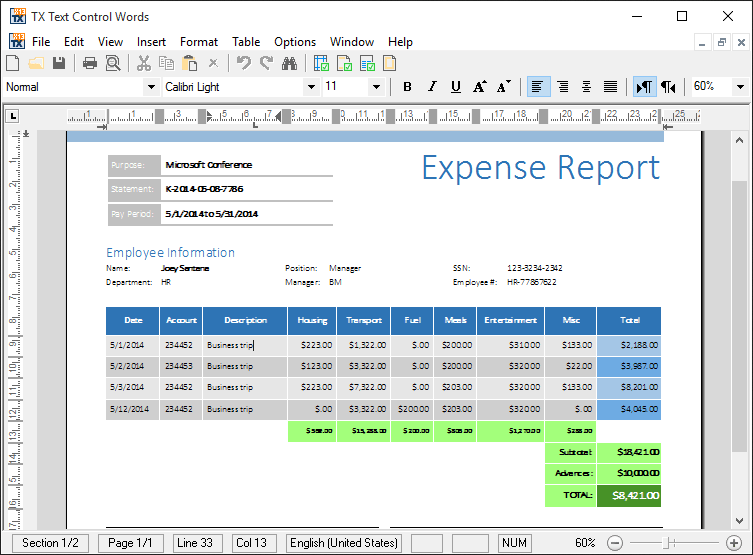753x555 pixels.
Task: Expand the Normal style dropdown
Action: click(151, 87)
